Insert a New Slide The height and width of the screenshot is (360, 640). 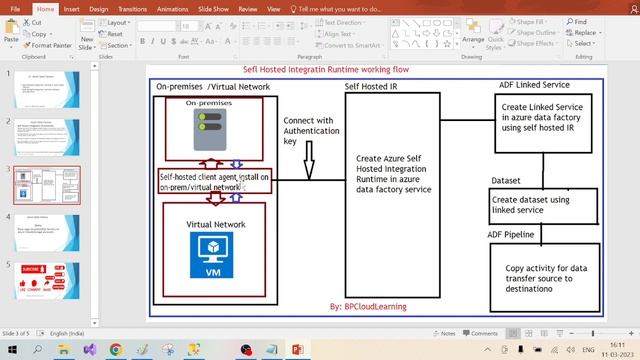click(87, 35)
